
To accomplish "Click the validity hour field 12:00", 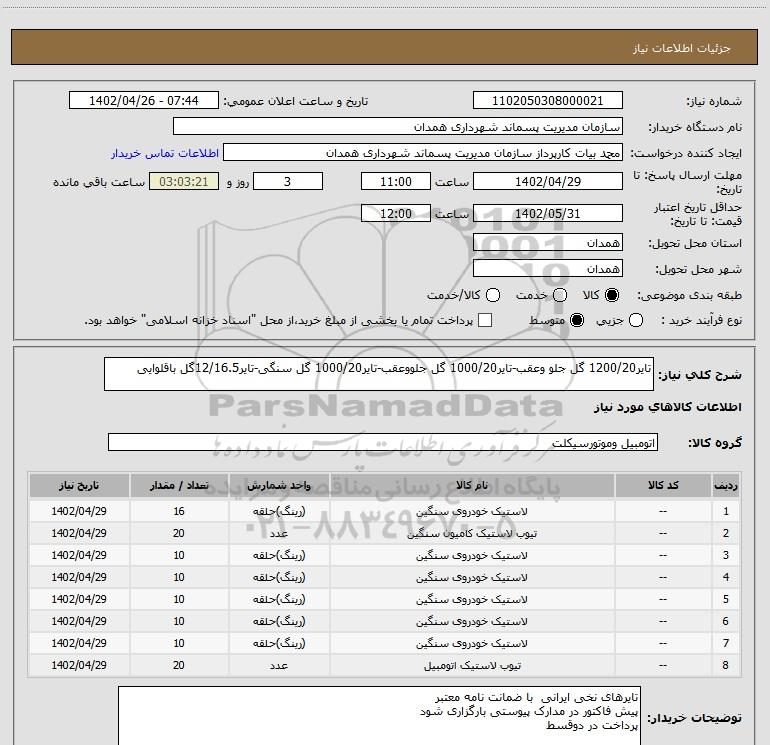I will [x=396, y=213].
